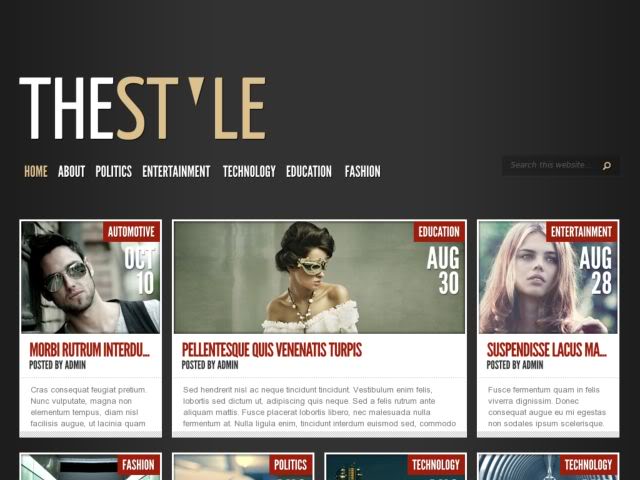The height and width of the screenshot is (480, 640).
Task: Open the Politics navigation link
Action: 113,171
